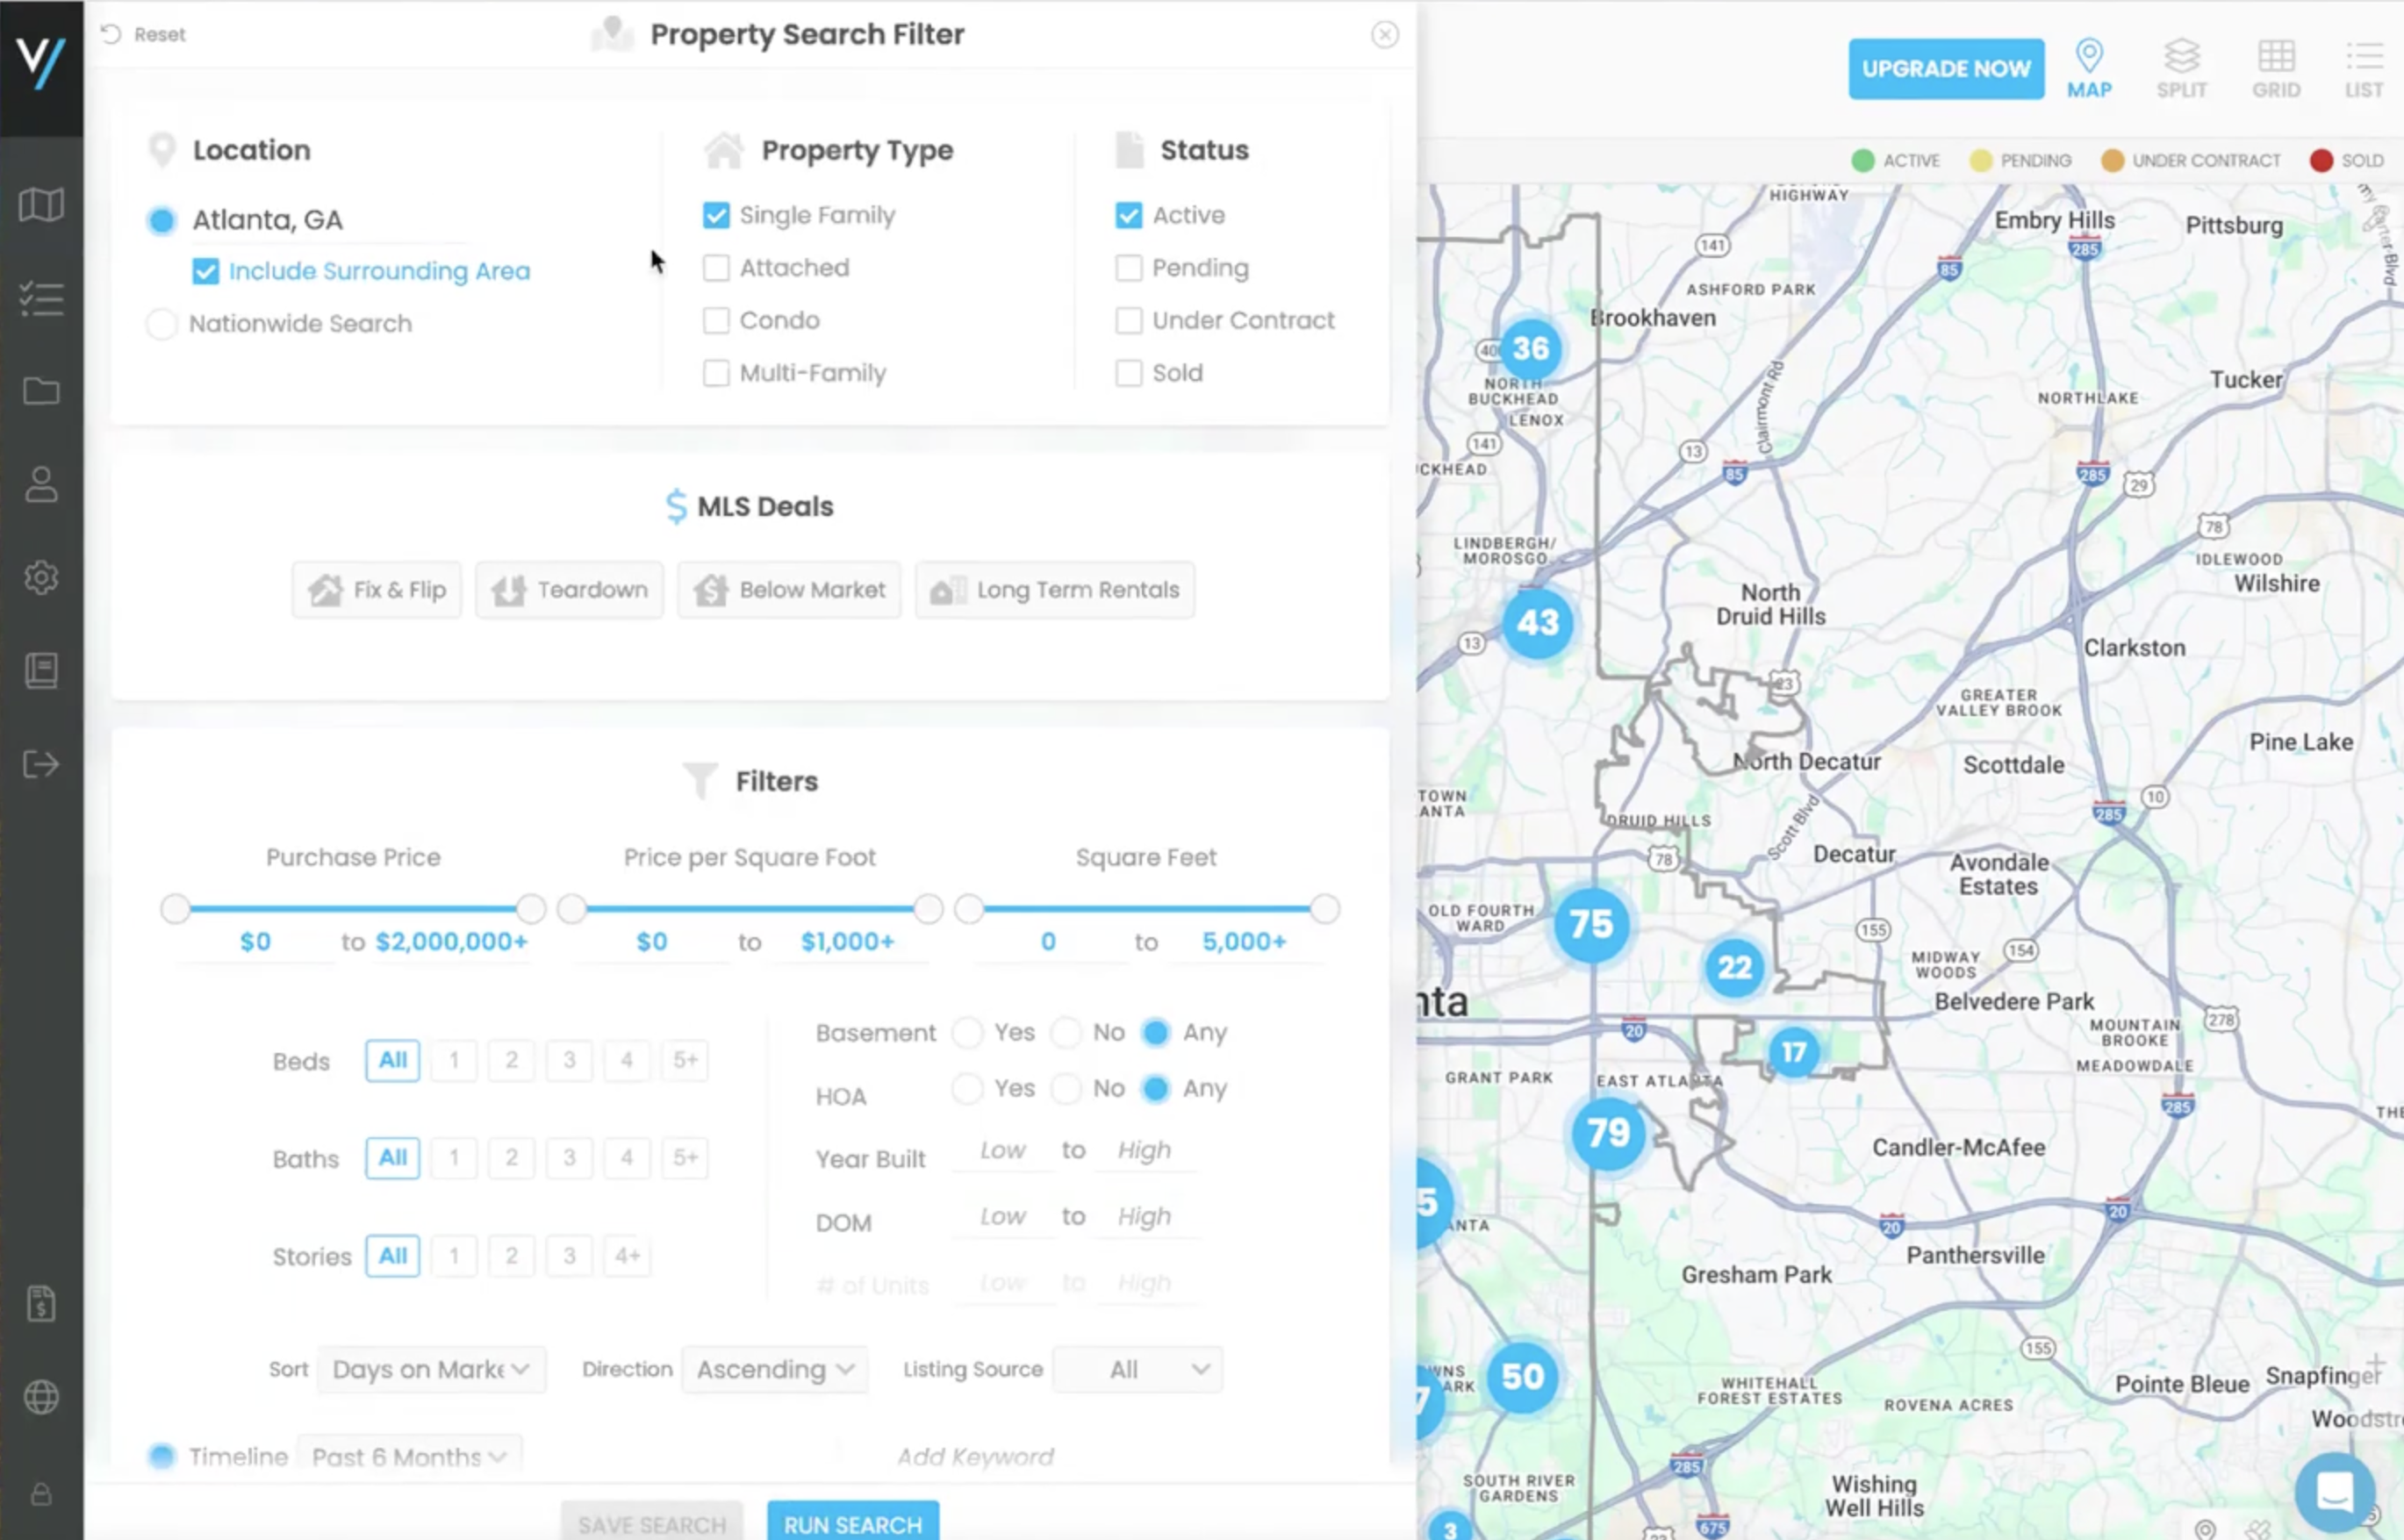
Task: Enable the Condo property type checkbox
Action: tap(716, 320)
